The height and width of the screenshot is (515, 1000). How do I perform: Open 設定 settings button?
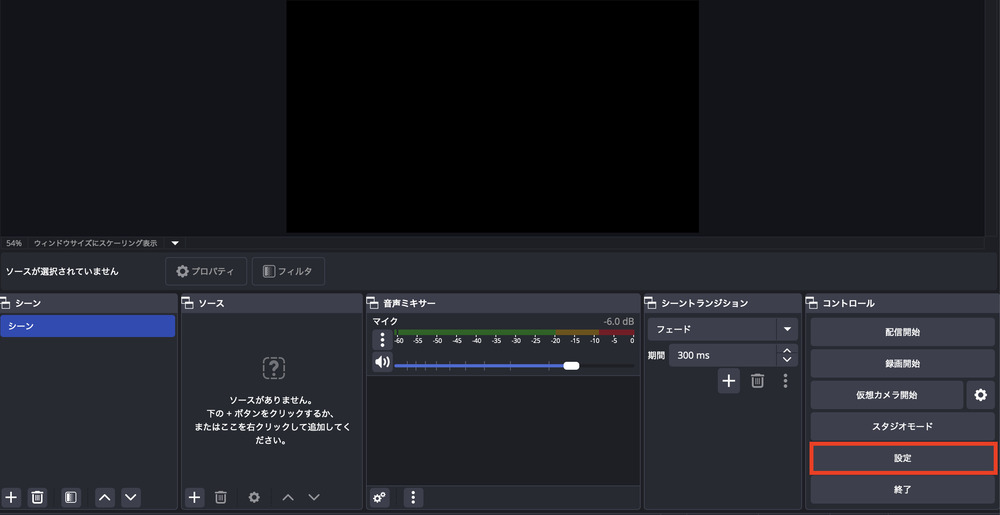coord(902,458)
